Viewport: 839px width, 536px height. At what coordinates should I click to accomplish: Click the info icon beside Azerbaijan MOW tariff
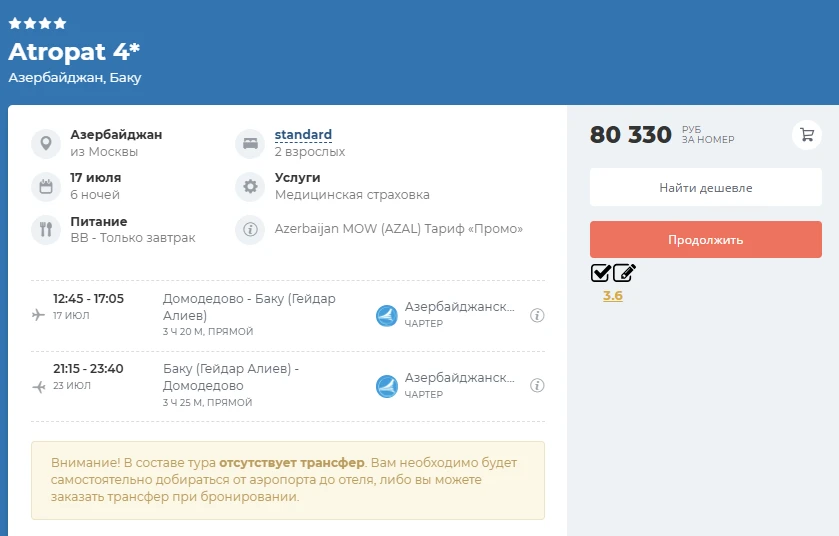click(250, 229)
